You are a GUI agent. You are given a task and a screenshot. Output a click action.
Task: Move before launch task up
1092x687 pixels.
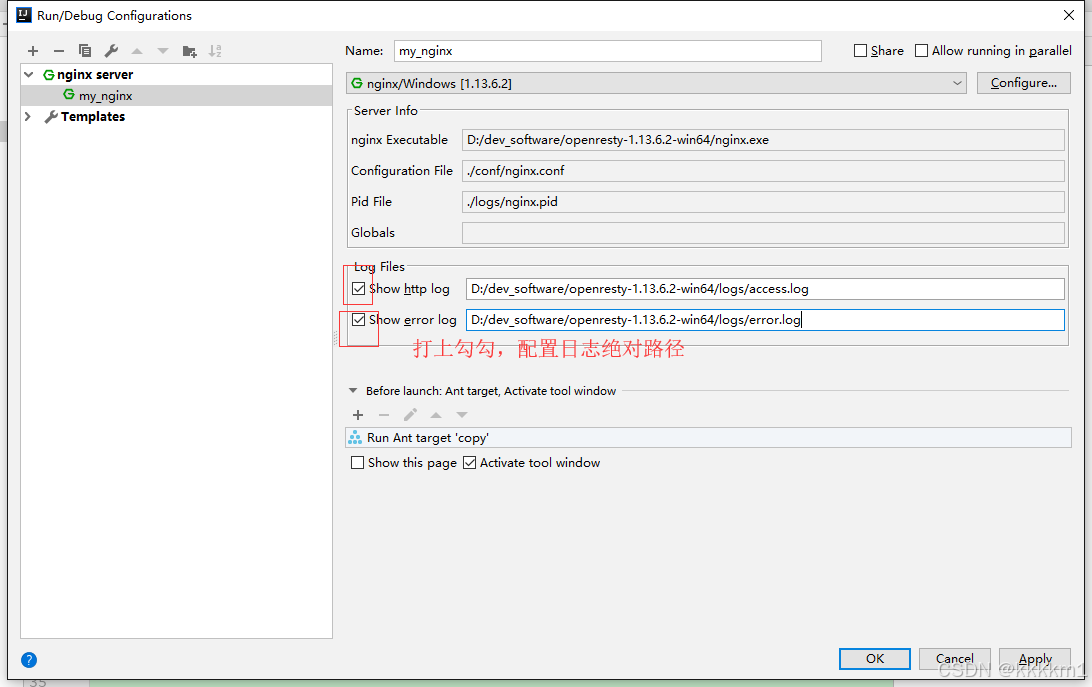436,415
